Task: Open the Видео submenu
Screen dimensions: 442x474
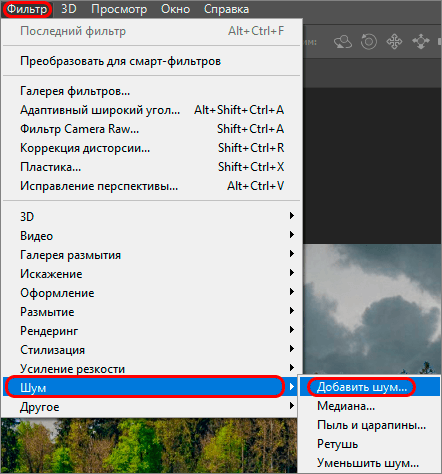Action: 152,236
